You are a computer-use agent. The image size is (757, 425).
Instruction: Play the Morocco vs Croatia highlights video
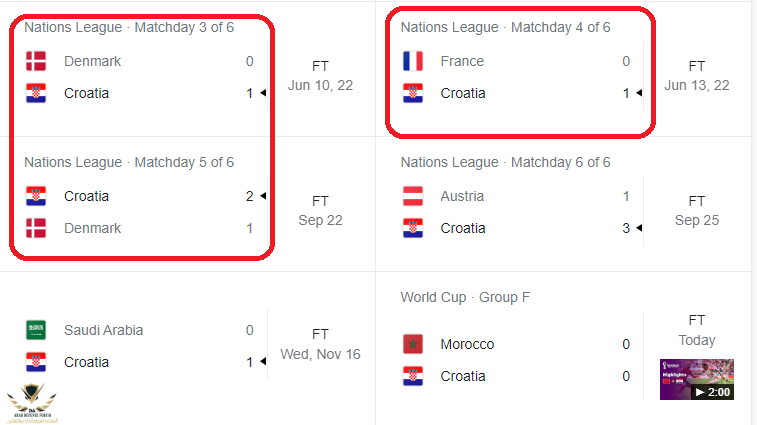tap(696, 379)
